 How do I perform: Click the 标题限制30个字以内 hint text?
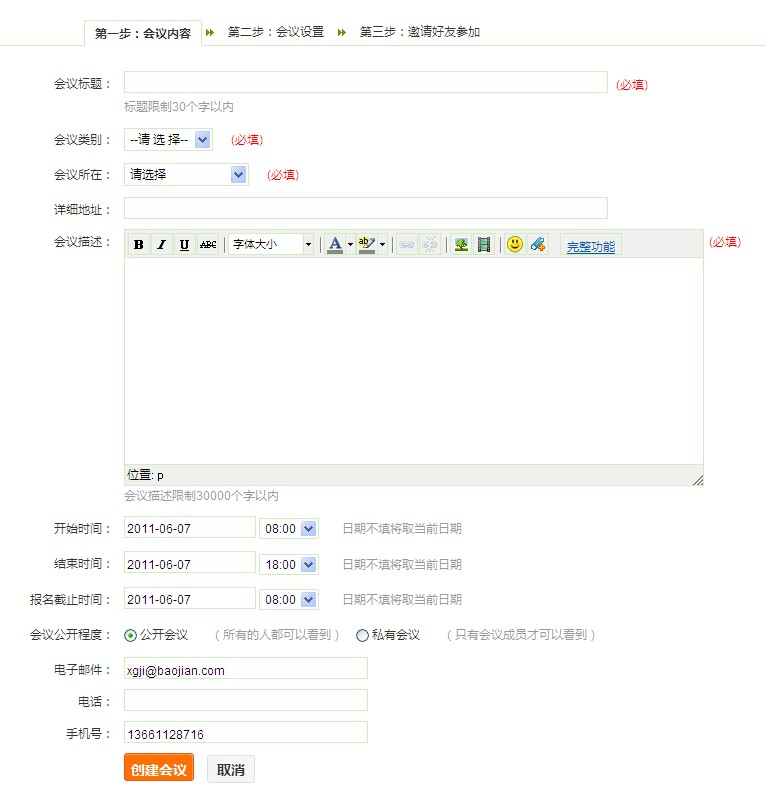click(x=178, y=107)
